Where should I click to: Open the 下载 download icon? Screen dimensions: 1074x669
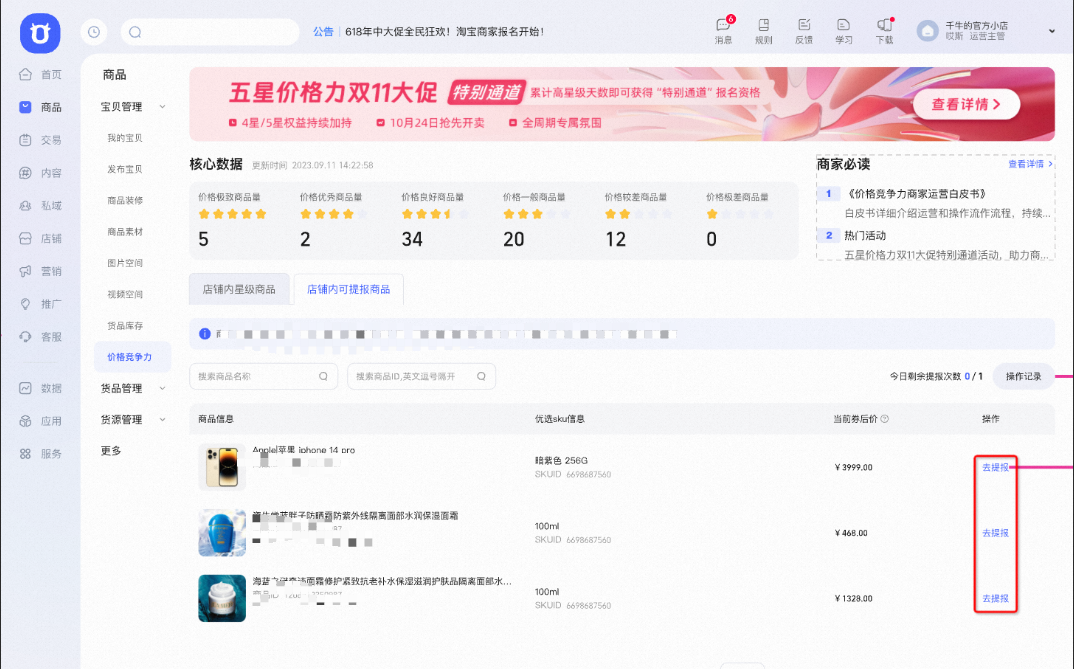point(884,31)
